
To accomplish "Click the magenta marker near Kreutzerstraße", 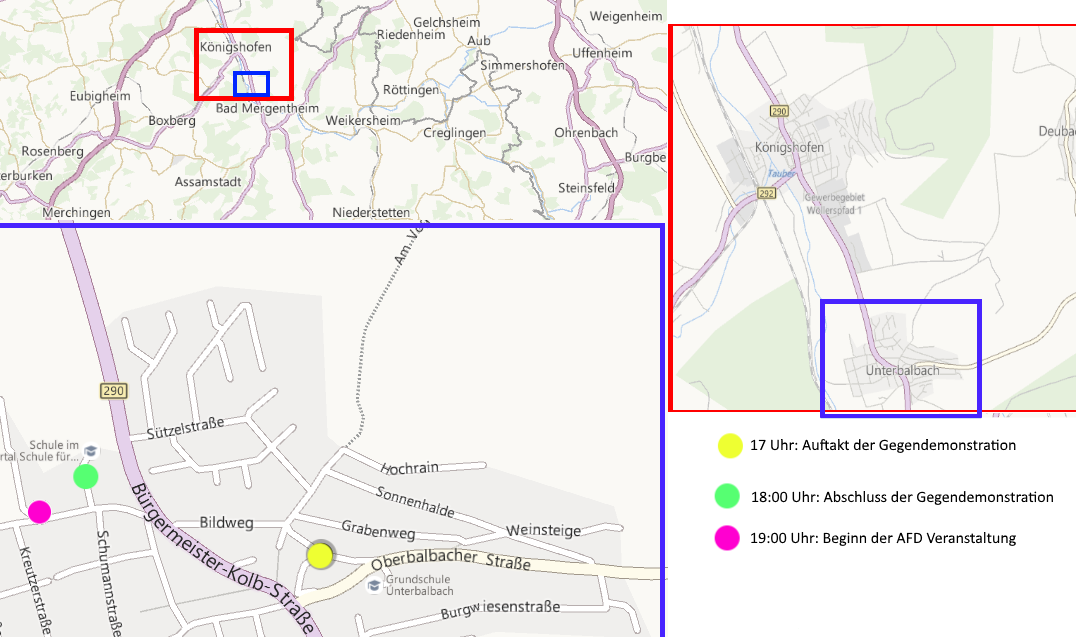I will click(x=39, y=512).
